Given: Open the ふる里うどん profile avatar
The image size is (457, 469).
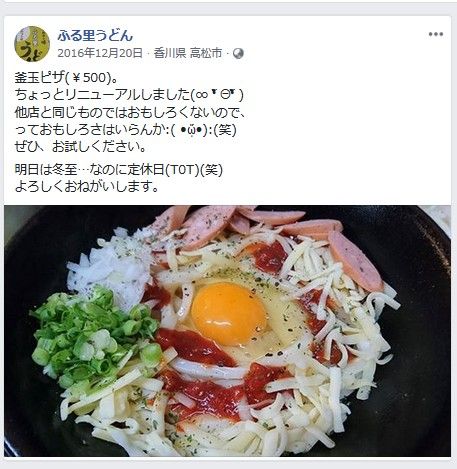Looking at the screenshot, I should click(x=32, y=44).
